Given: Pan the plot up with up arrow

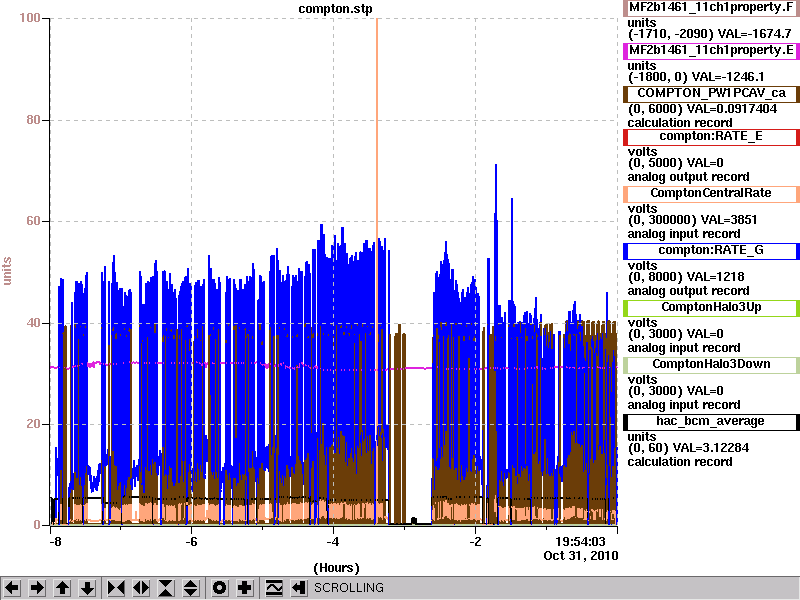Looking at the screenshot, I should coord(62,588).
